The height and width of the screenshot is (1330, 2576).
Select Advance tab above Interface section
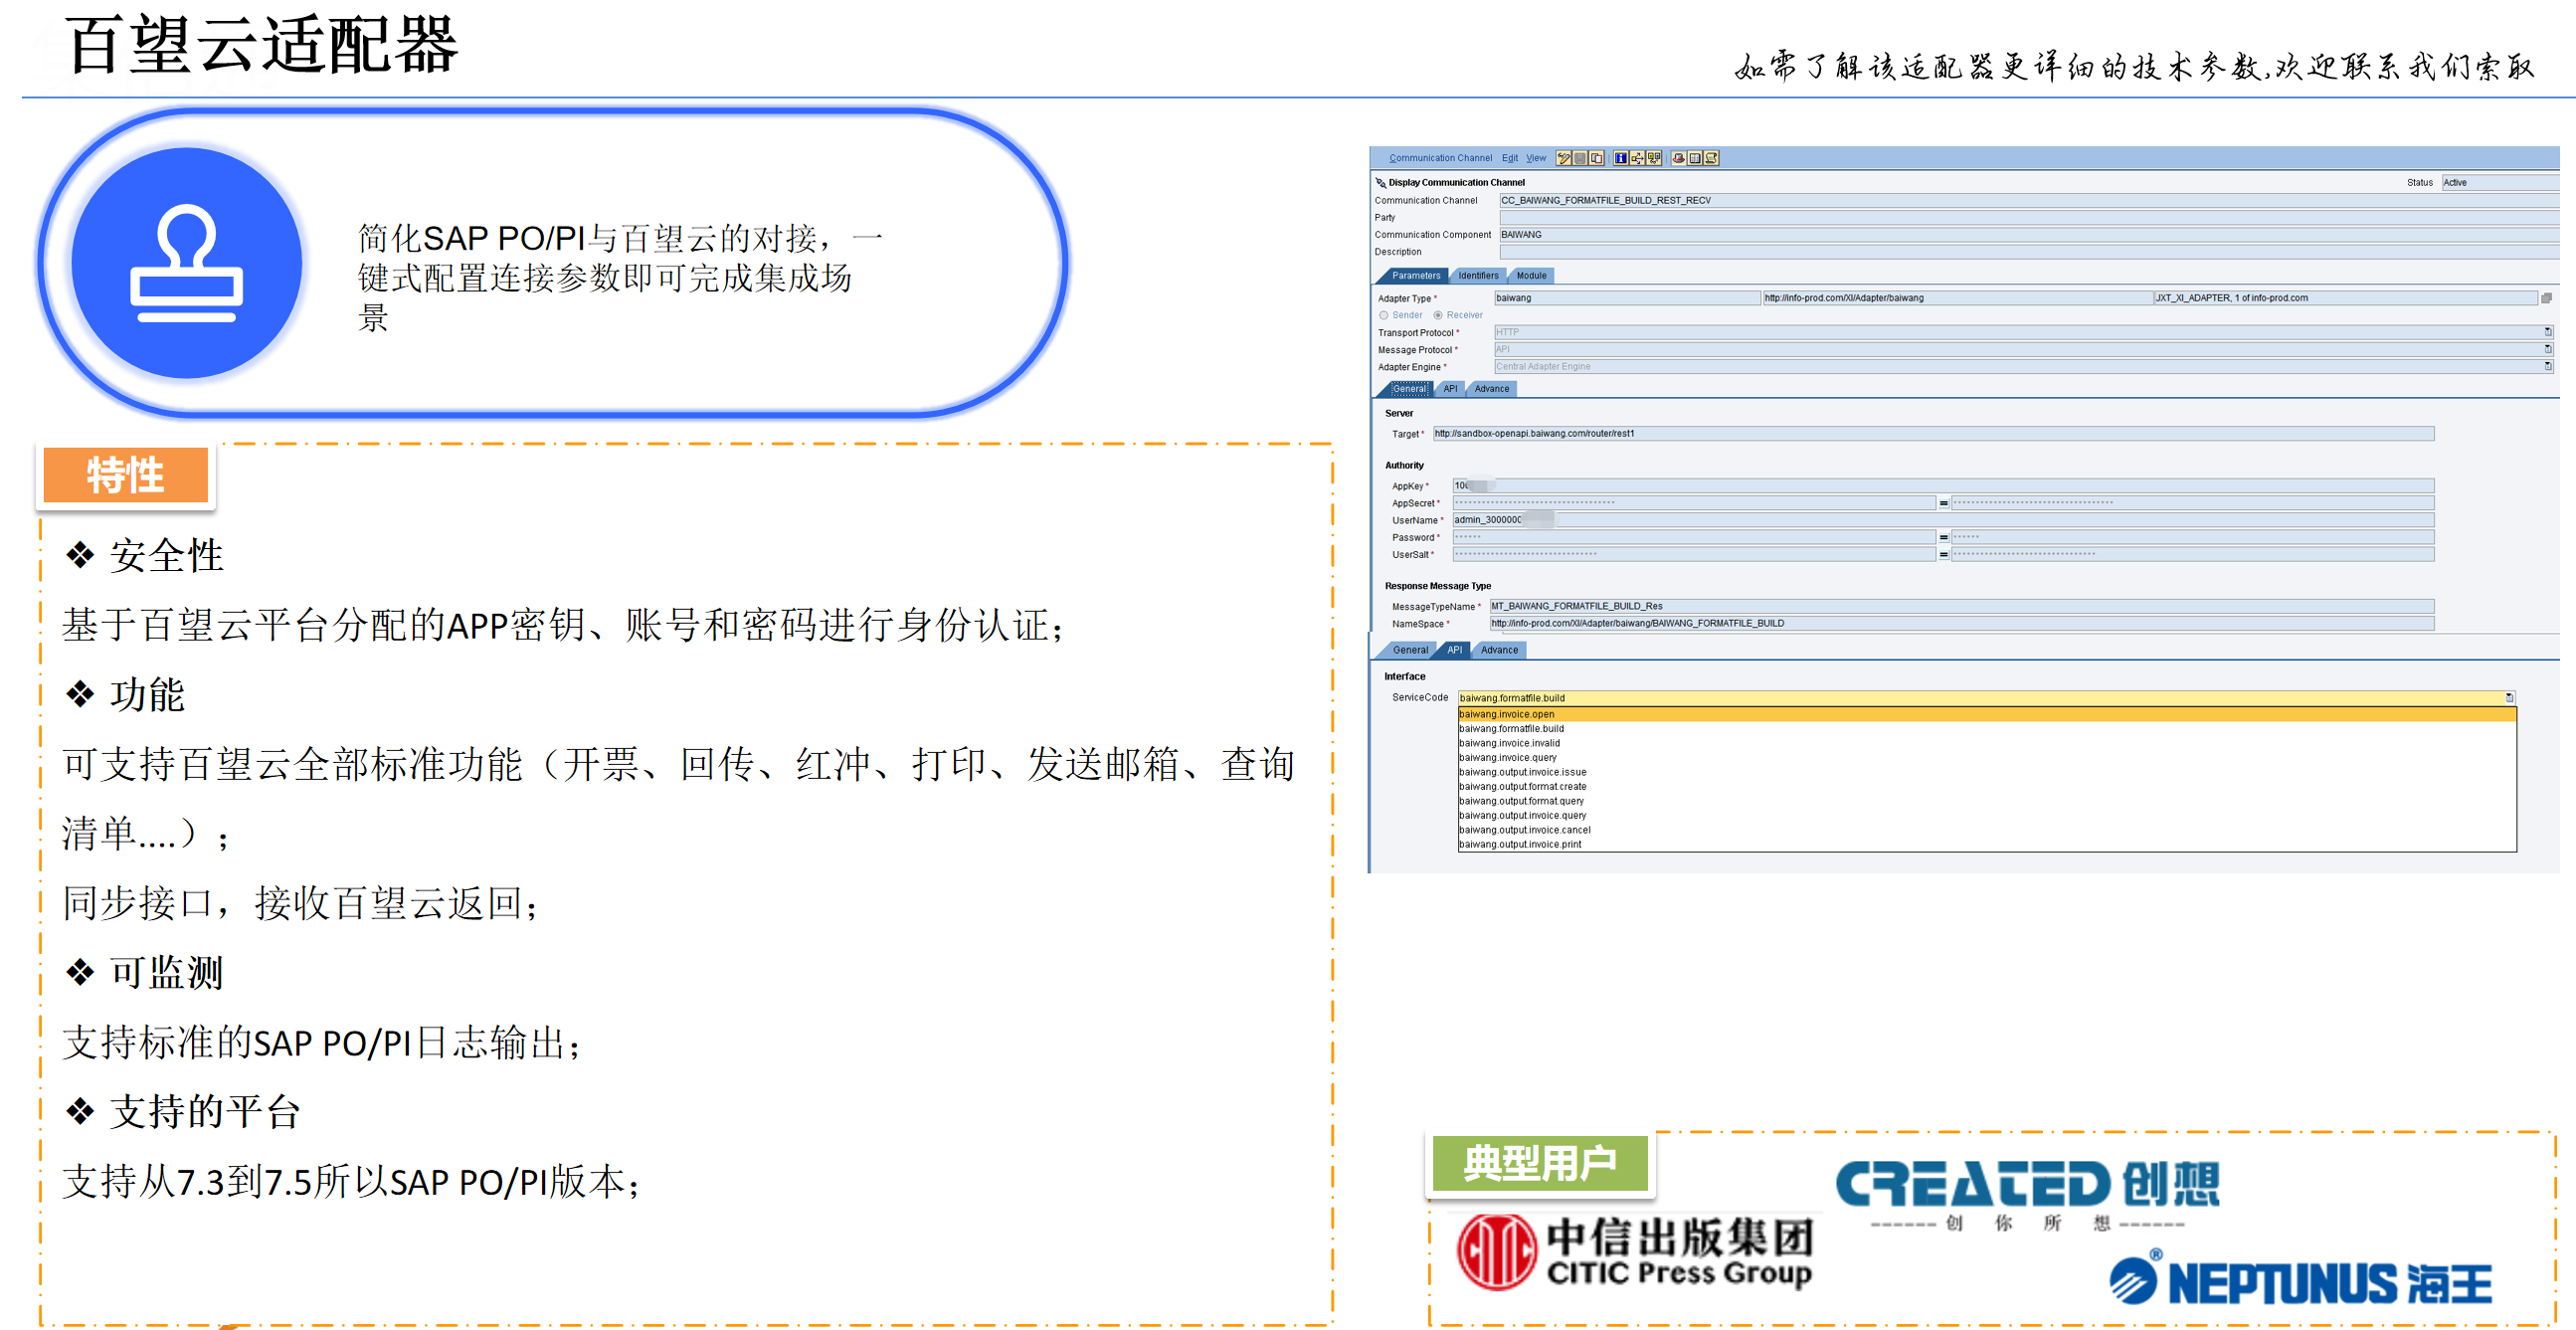tap(1499, 650)
